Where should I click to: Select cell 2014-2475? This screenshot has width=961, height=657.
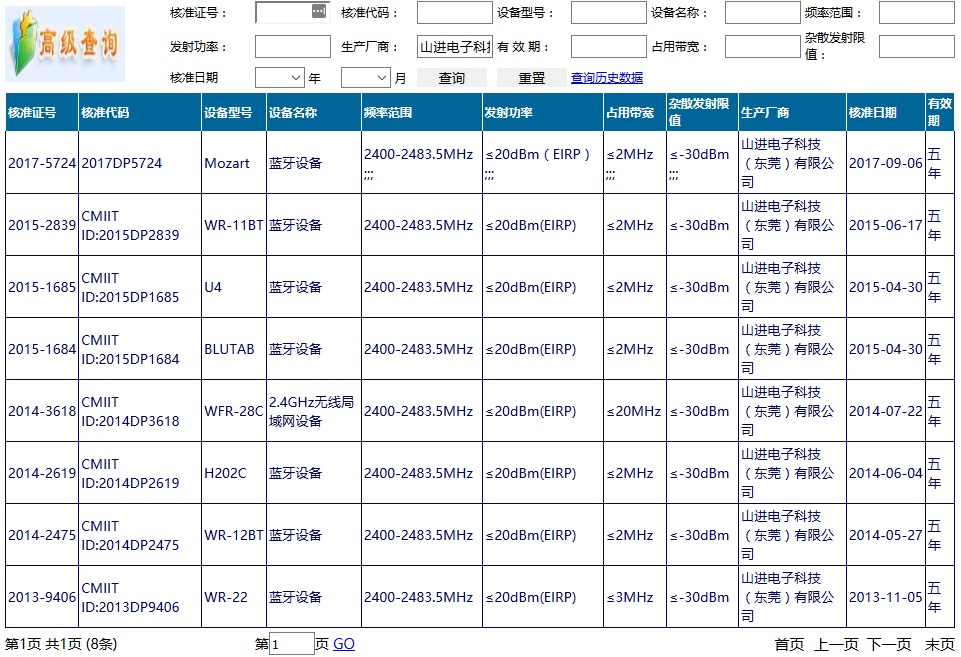pos(42,535)
